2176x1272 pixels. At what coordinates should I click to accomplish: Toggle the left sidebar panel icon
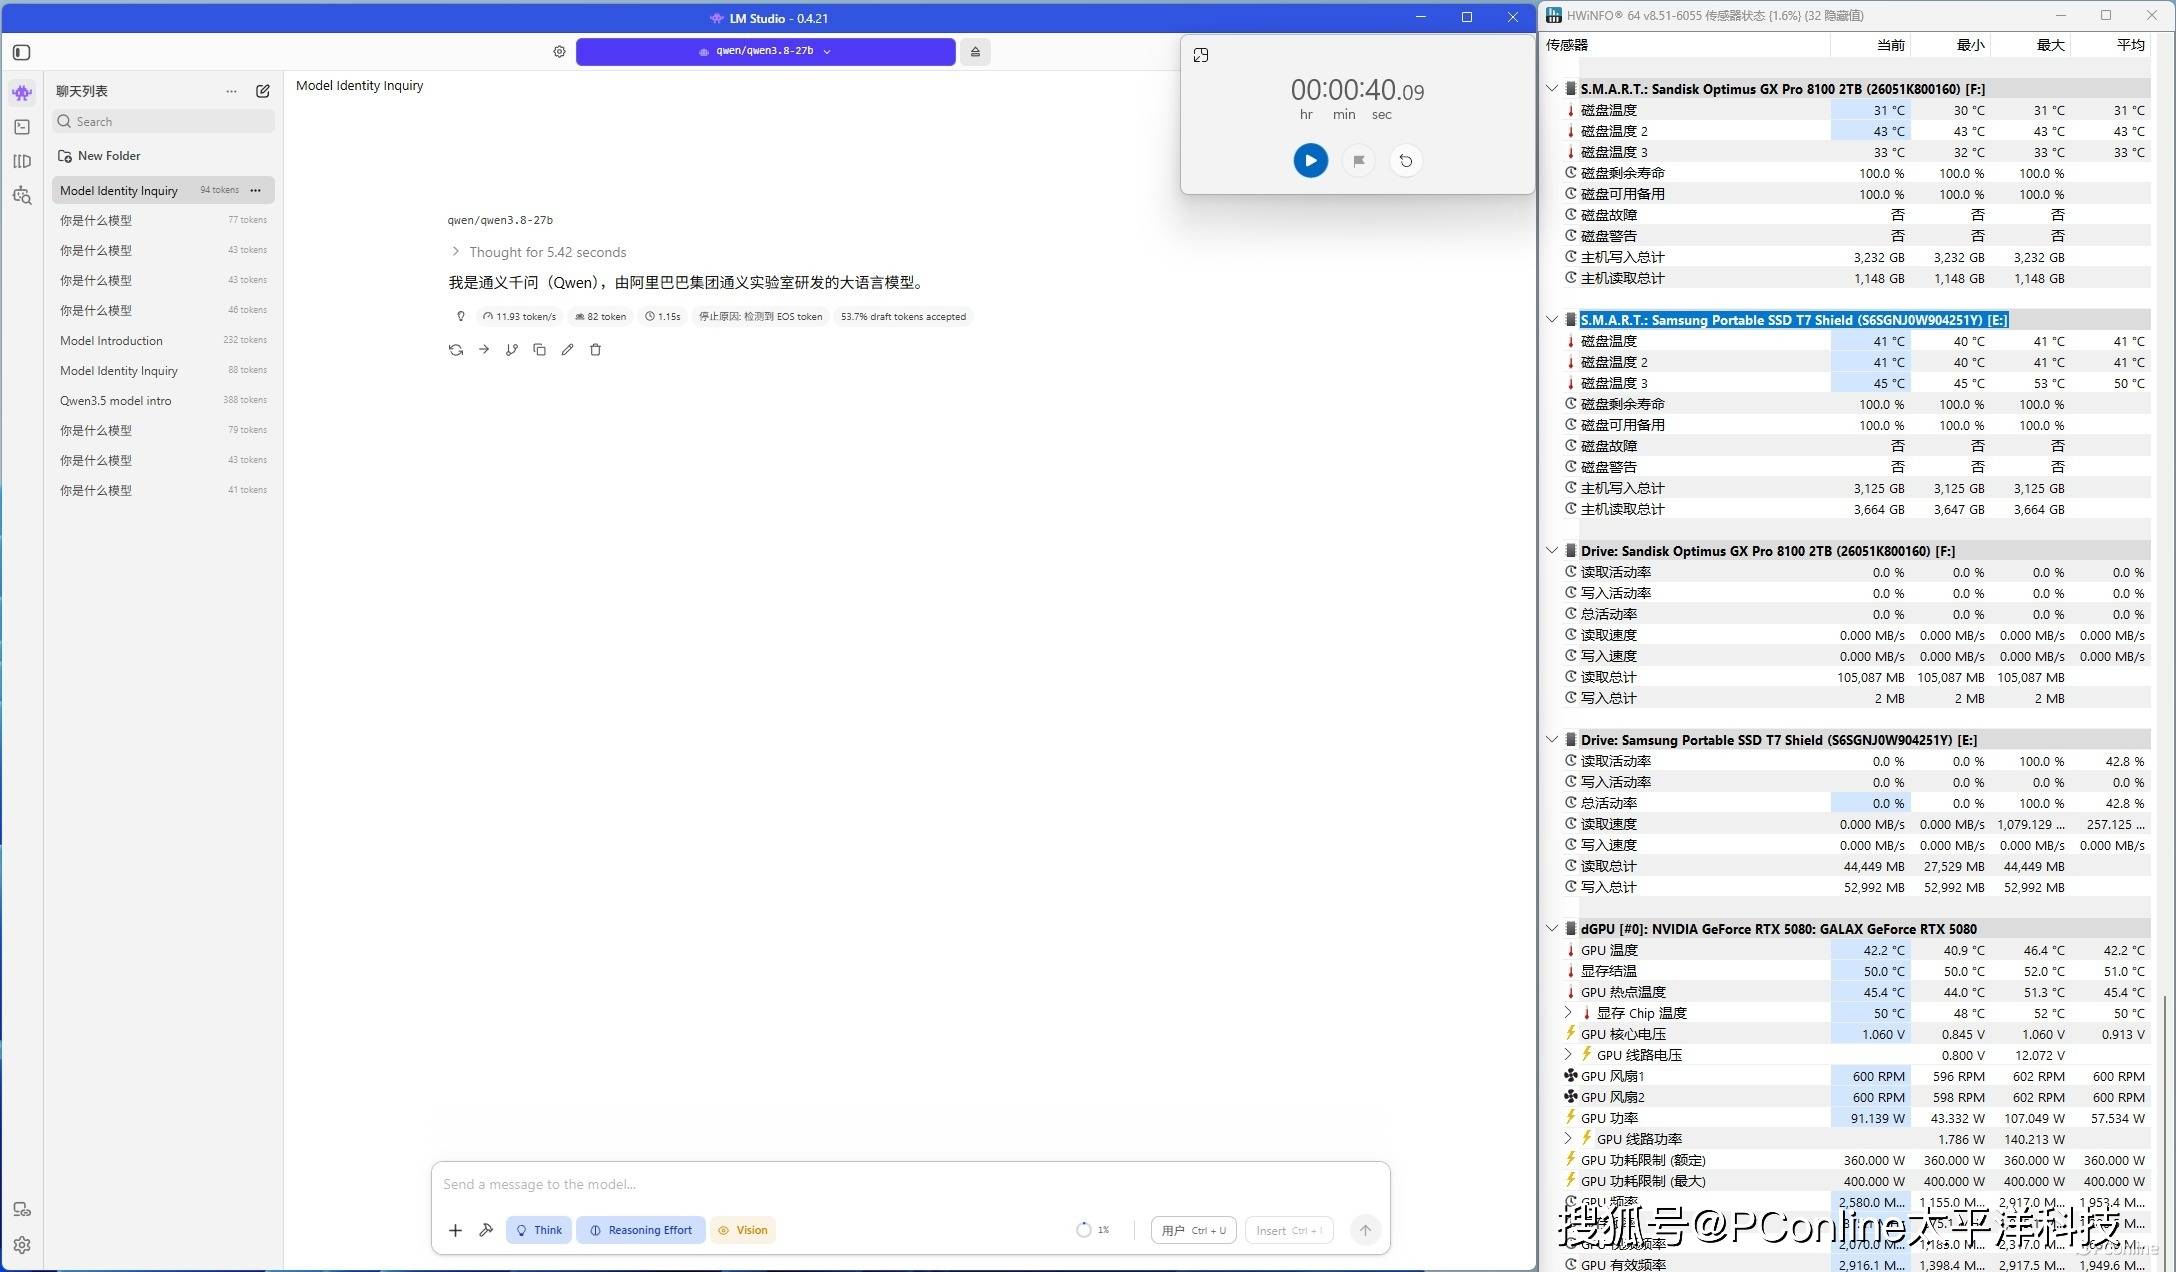pos(22,52)
